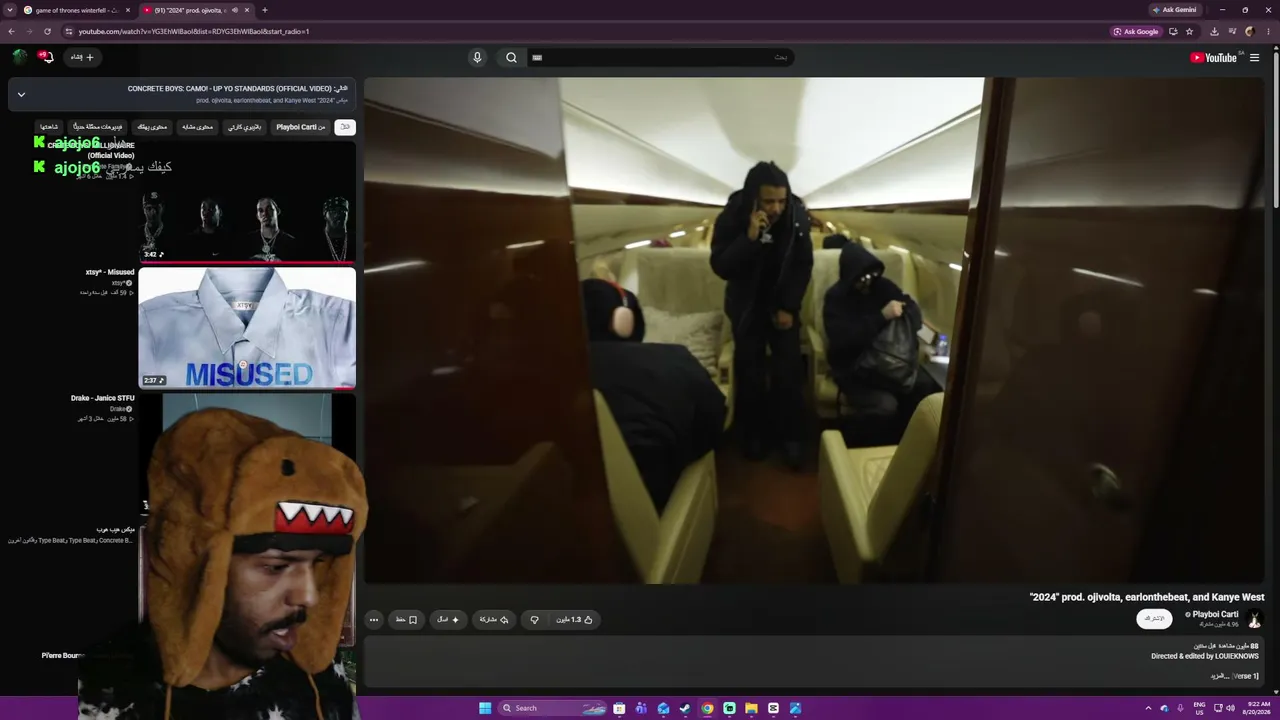Mute the playing YouTube tab audio icon
Viewport: 1280px width, 720px height.
point(235,10)
